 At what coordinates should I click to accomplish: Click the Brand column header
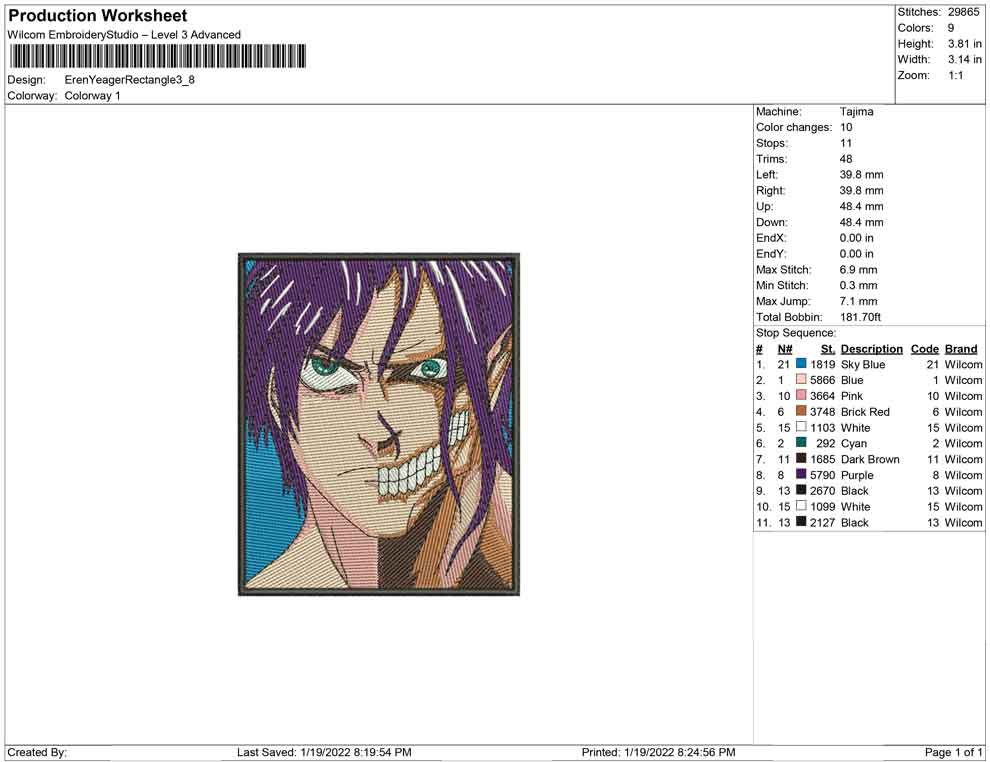(961, 349)
